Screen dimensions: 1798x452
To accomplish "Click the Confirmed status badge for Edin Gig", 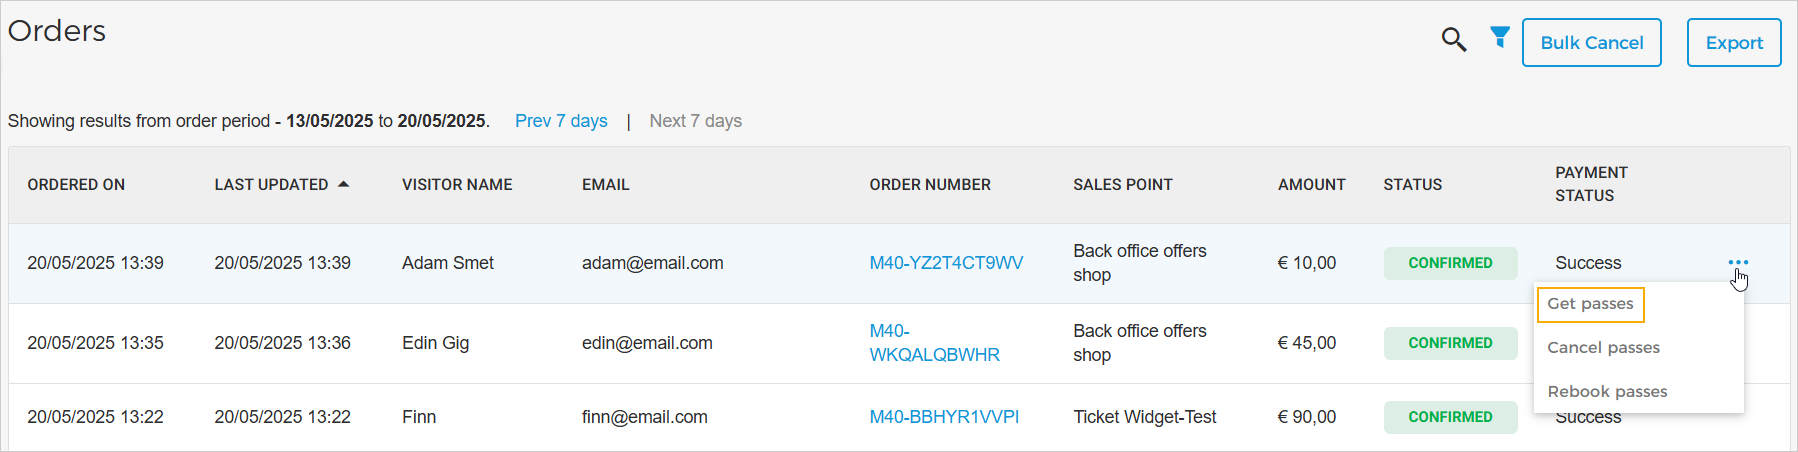I will pos(1450,343).
